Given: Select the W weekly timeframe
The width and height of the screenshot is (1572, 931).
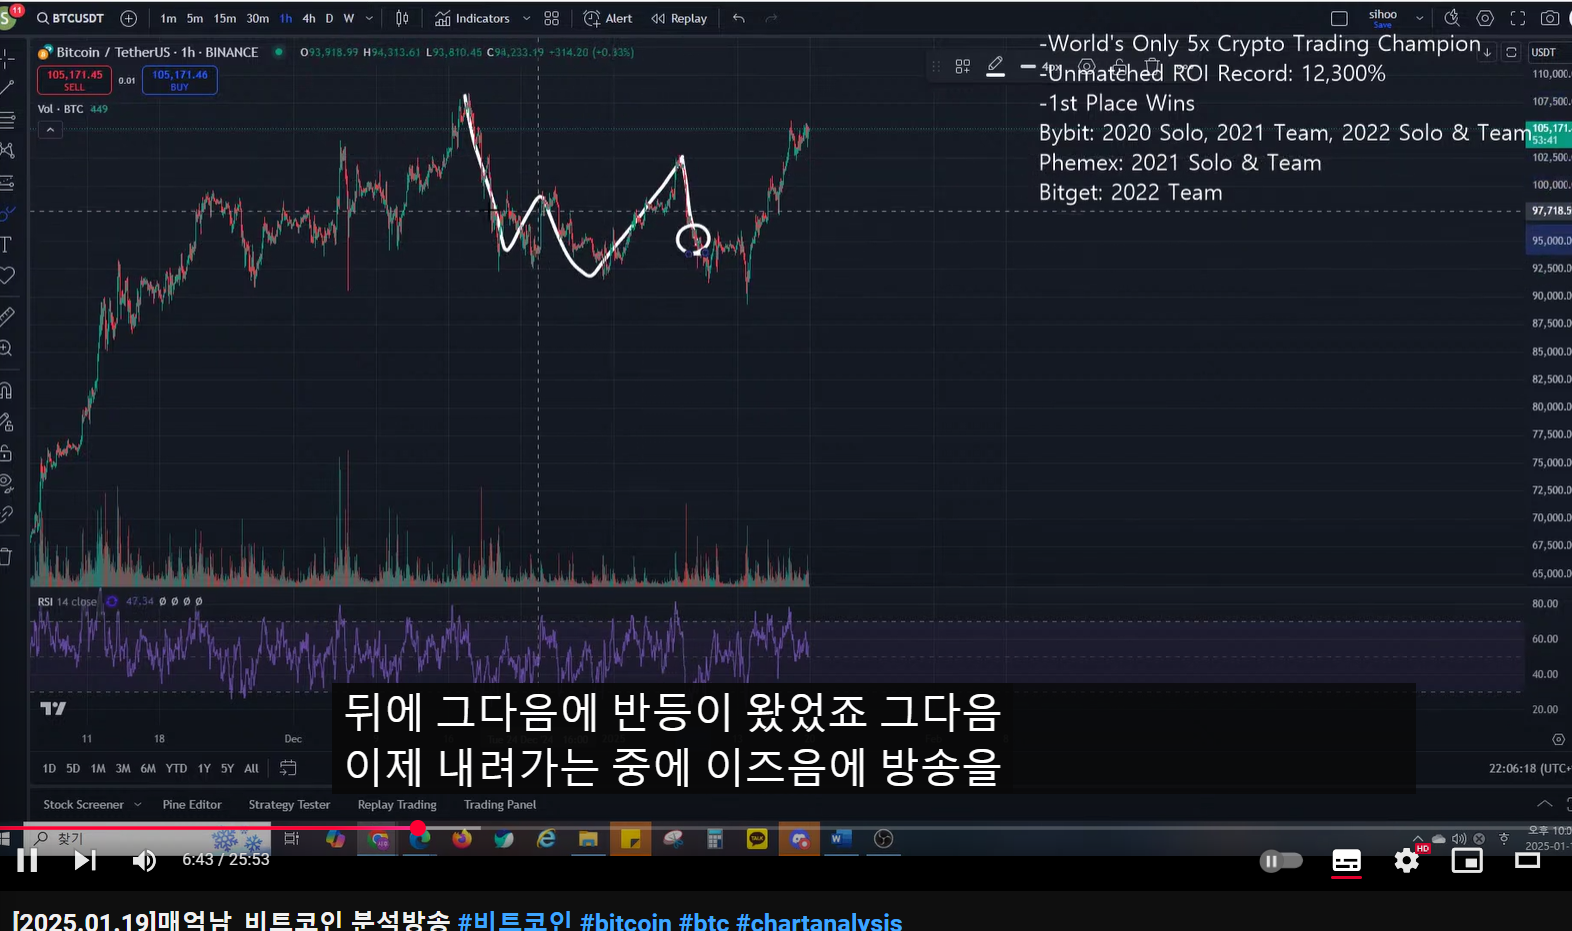Looking at the screenshot, I should [x=348, y=18].
